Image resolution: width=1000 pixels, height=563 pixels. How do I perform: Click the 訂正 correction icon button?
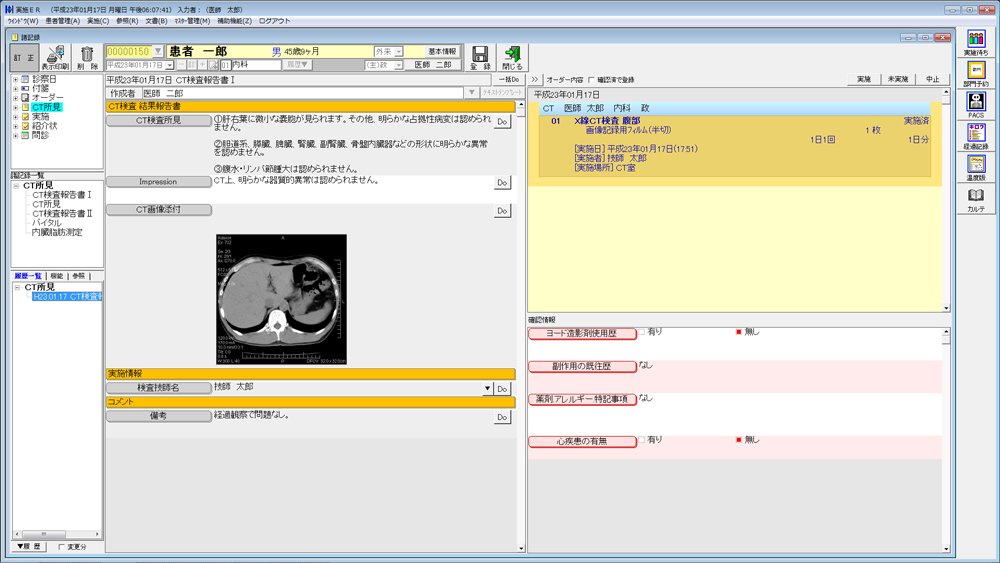(24, 57)
